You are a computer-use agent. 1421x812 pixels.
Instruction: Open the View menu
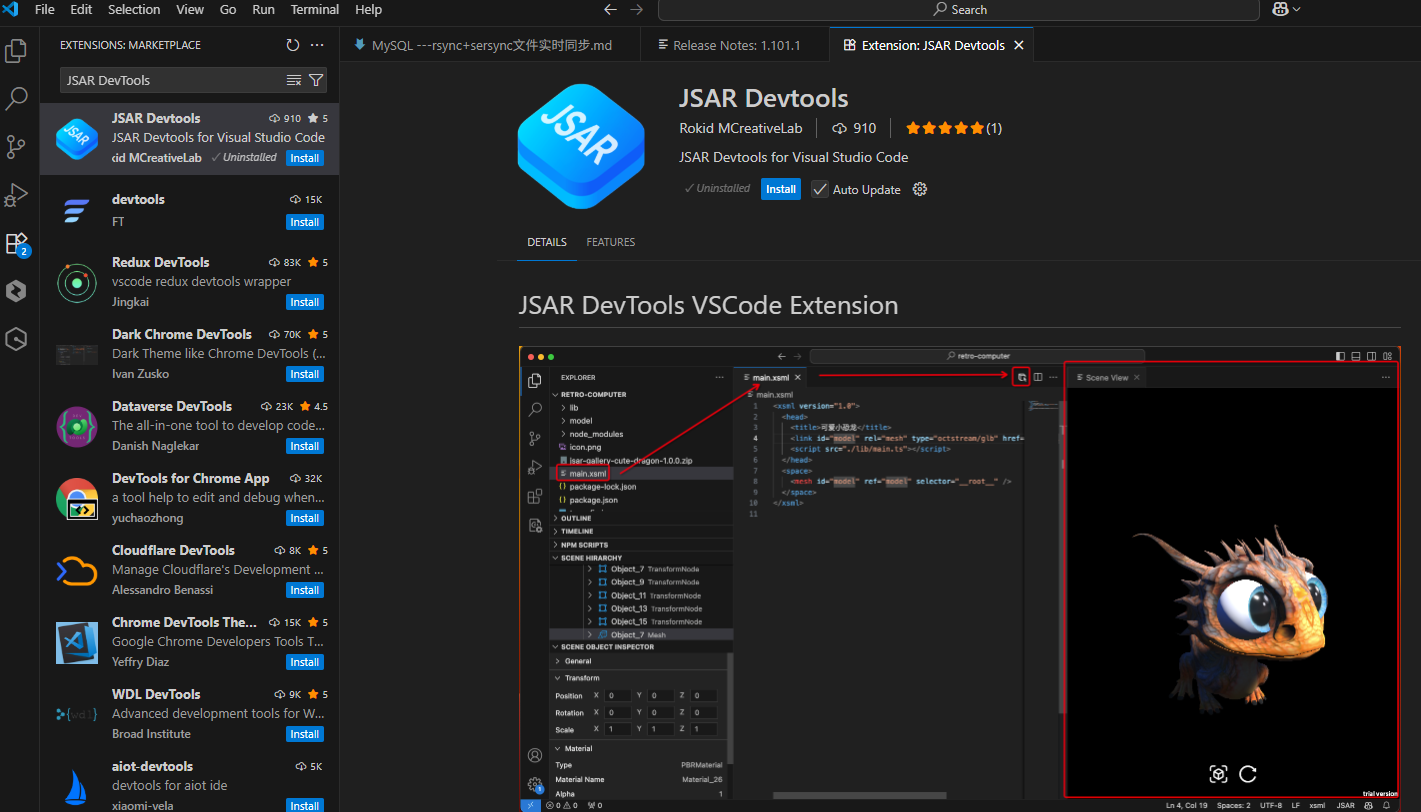(x=190, y=10)
